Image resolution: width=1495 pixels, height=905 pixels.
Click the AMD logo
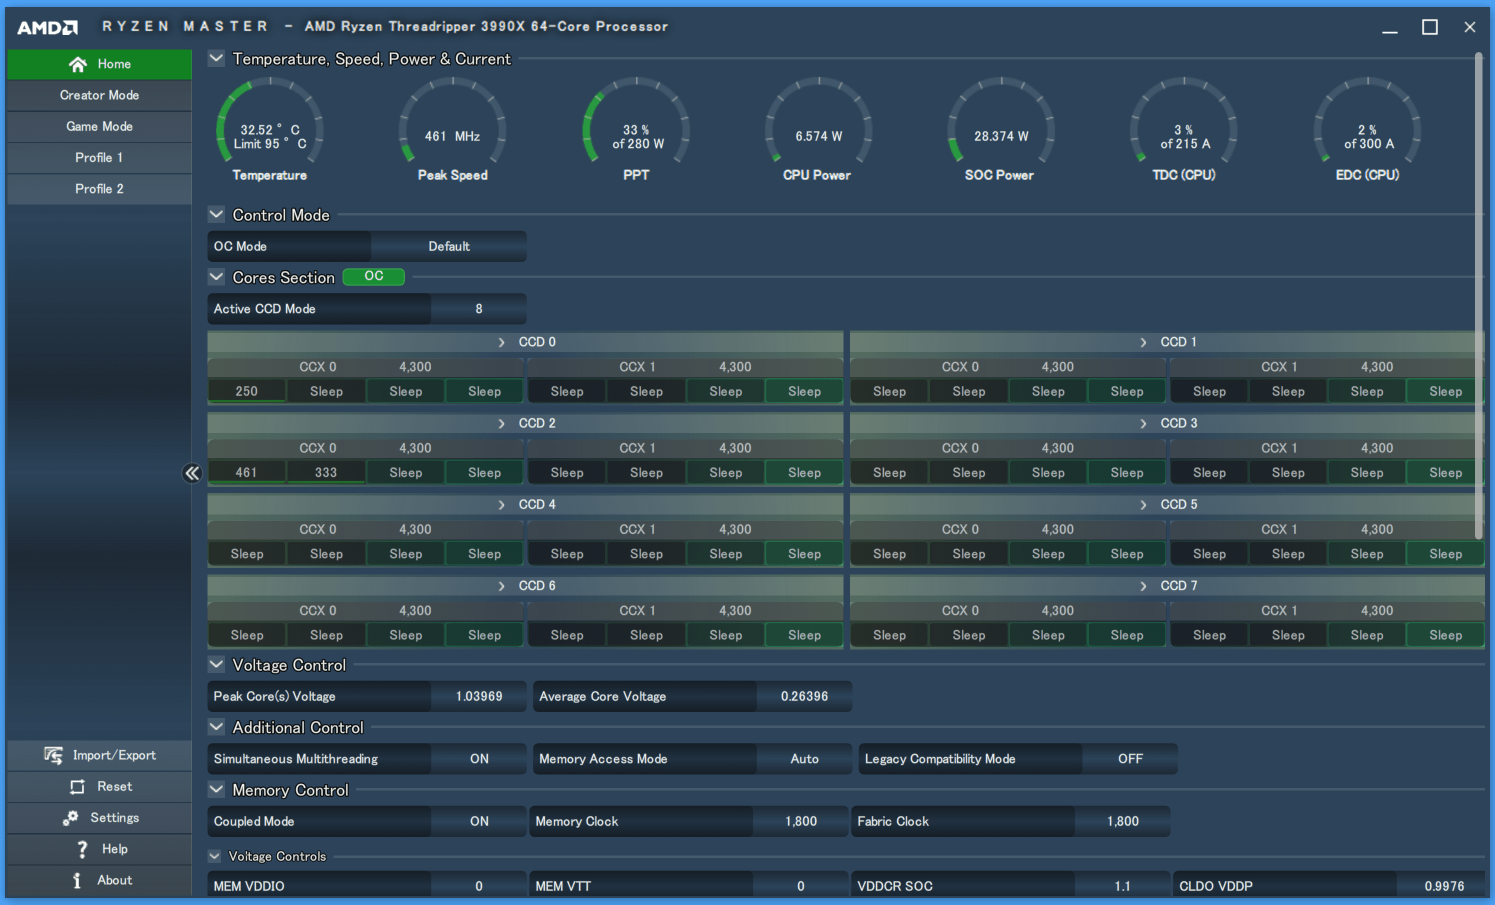point(47,27)
